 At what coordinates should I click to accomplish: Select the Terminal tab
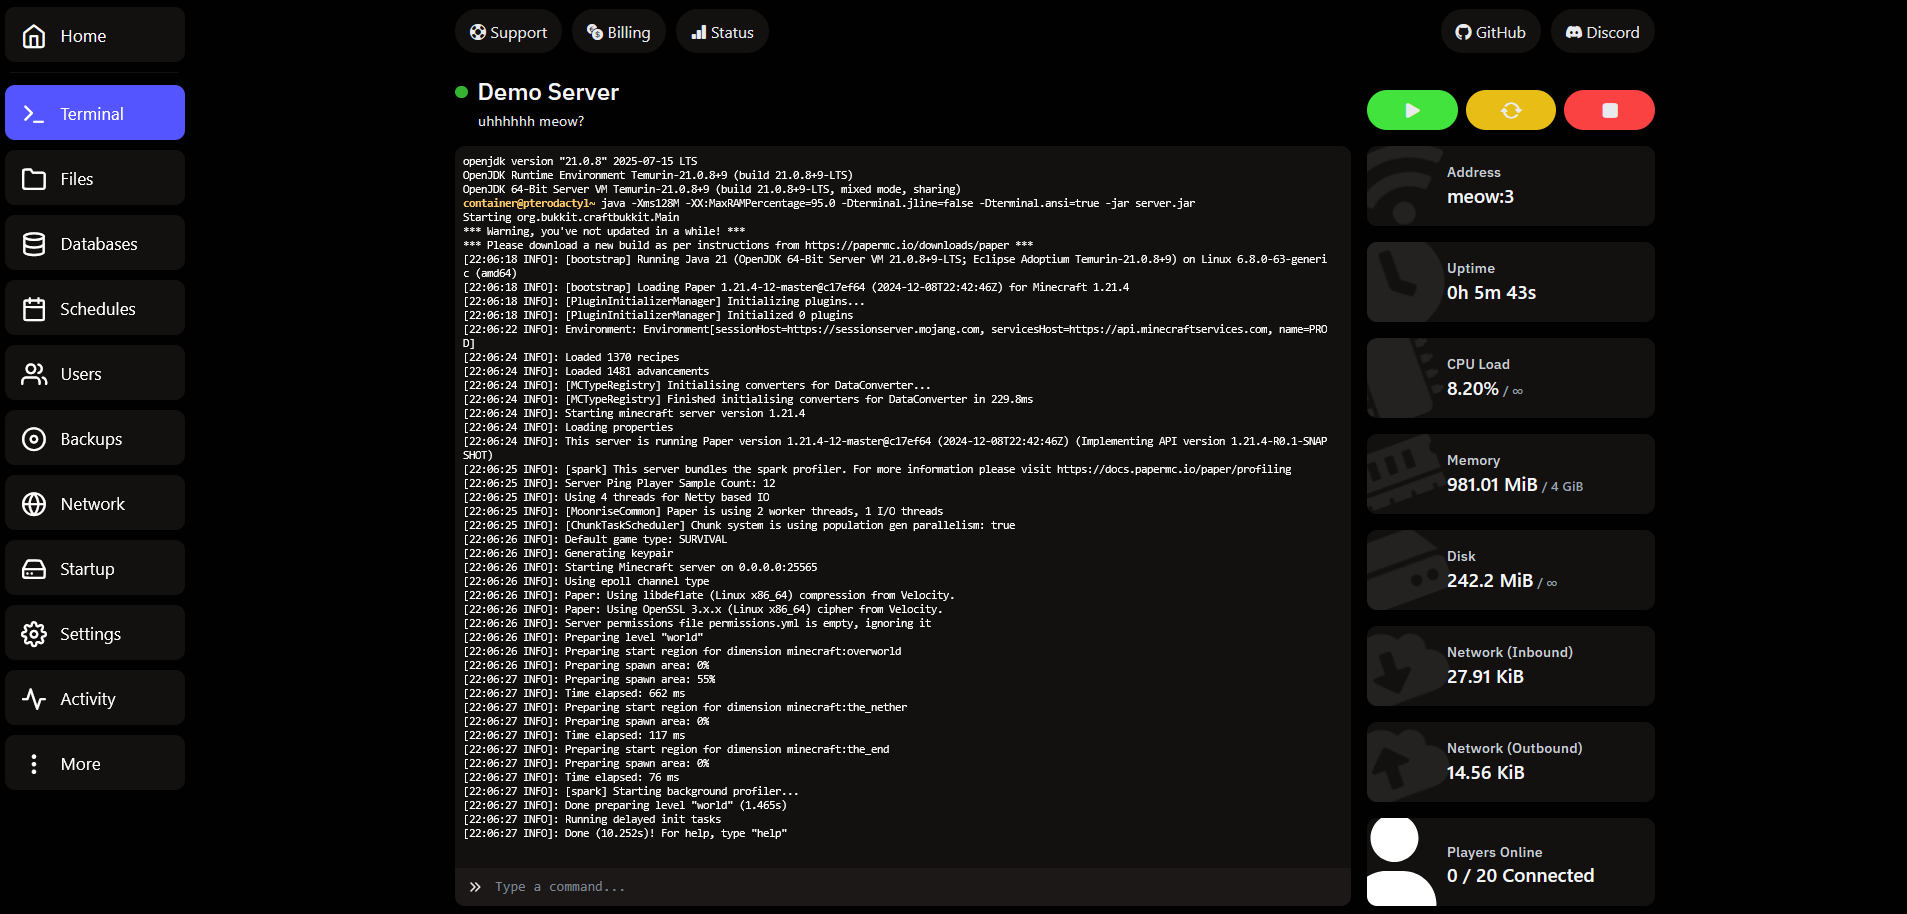click(95, 114)
